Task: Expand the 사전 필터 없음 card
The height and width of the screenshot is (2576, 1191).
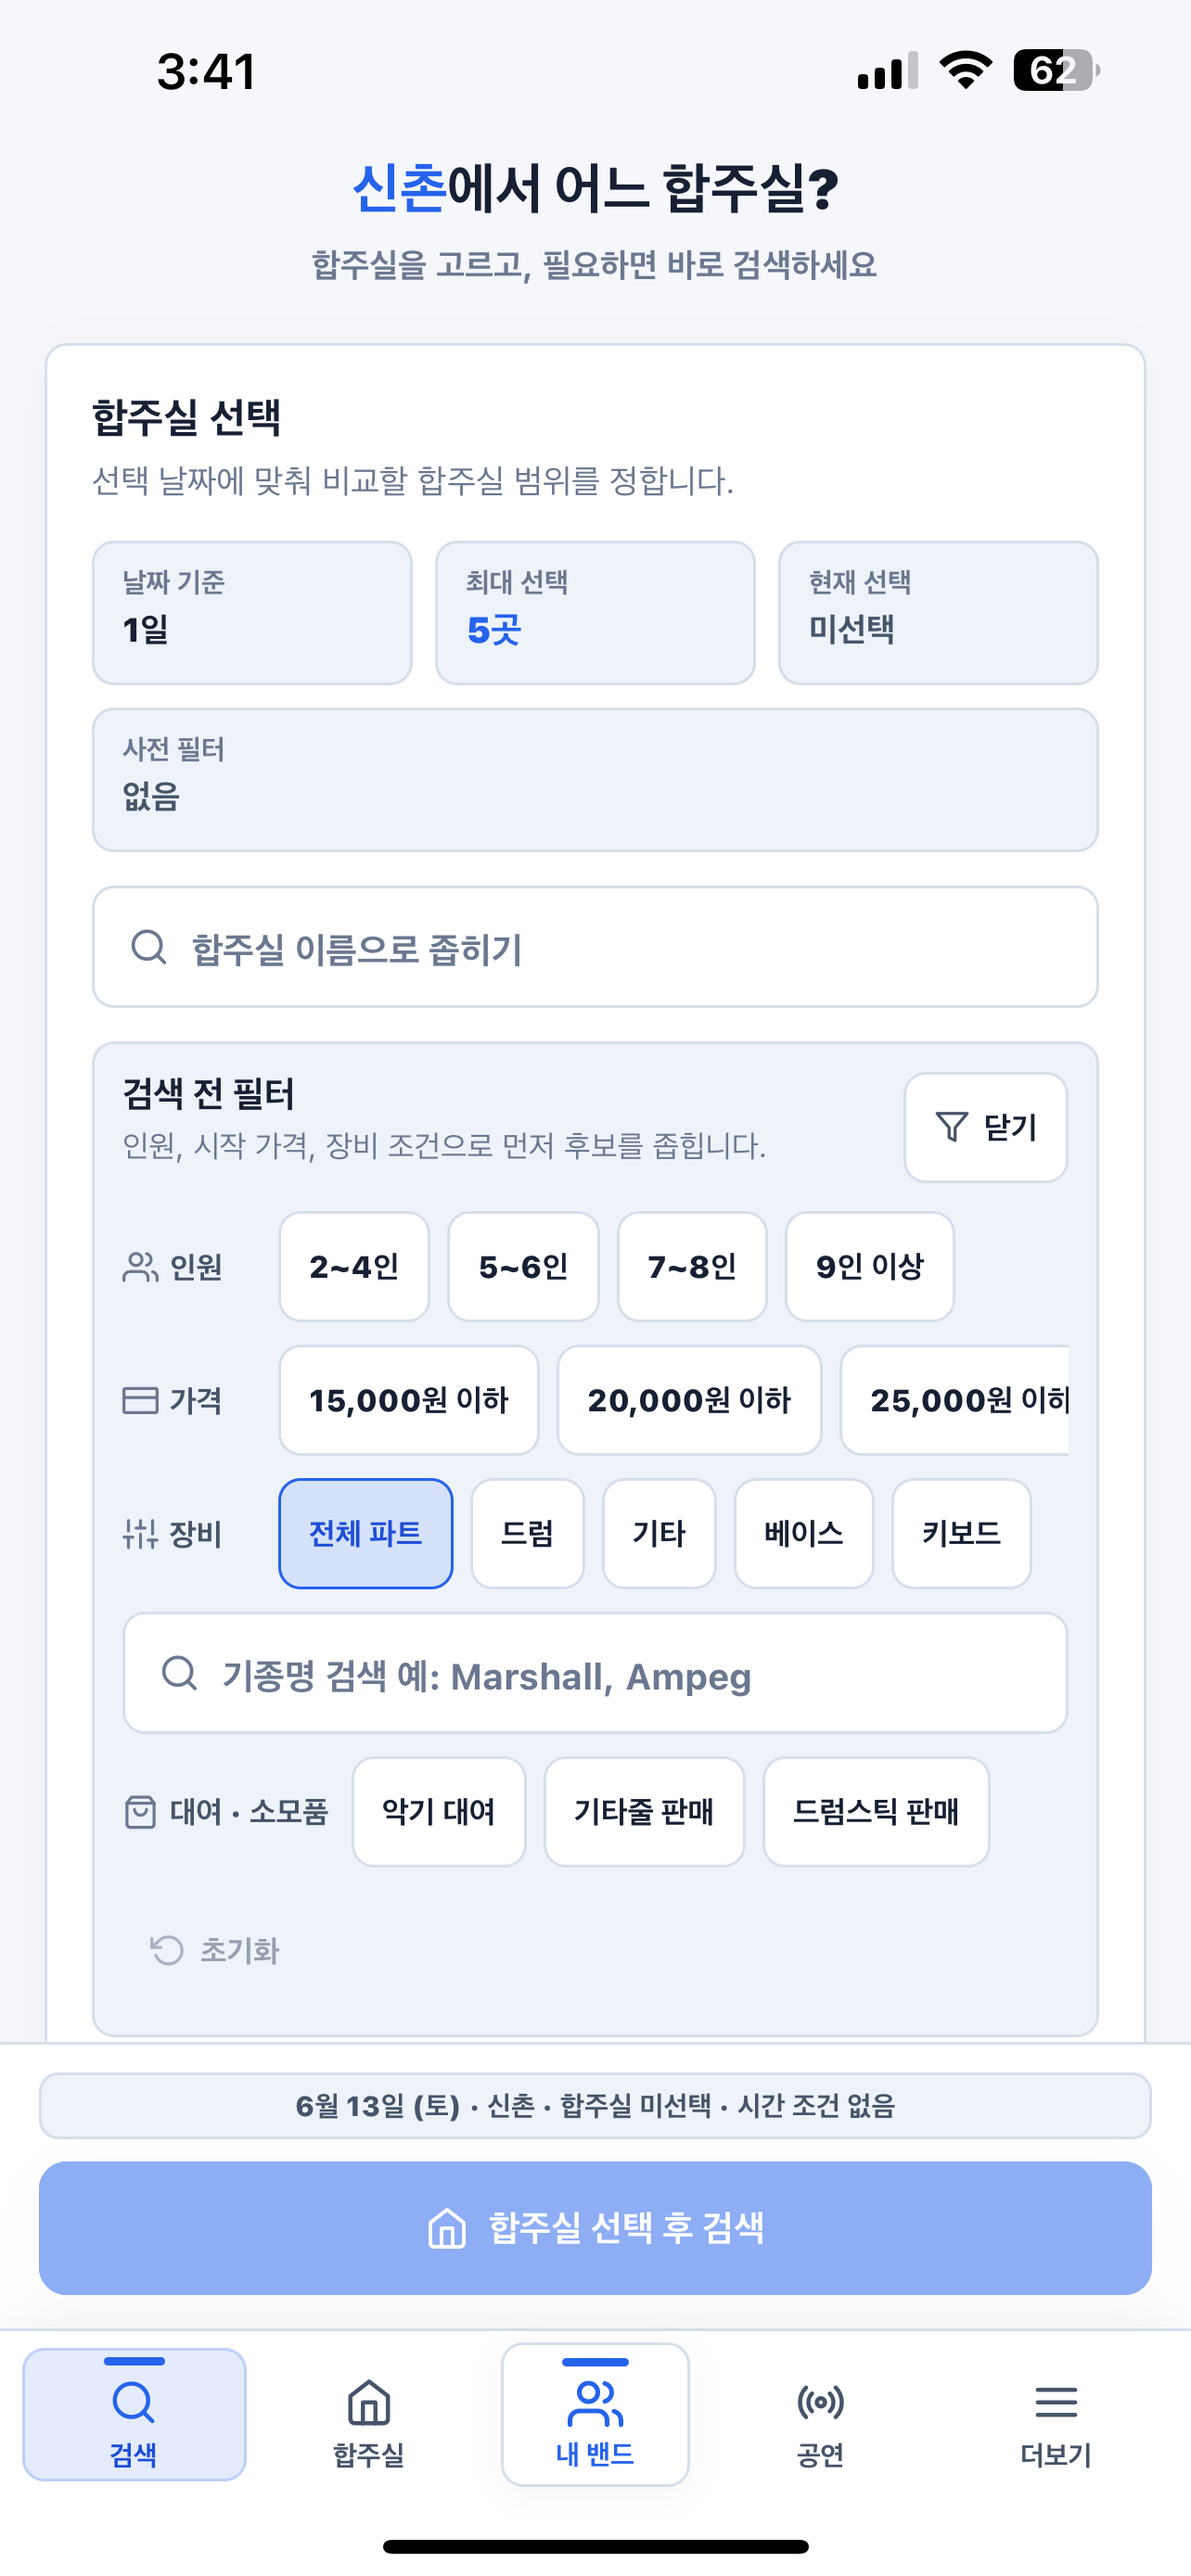Action: (595, 780)
